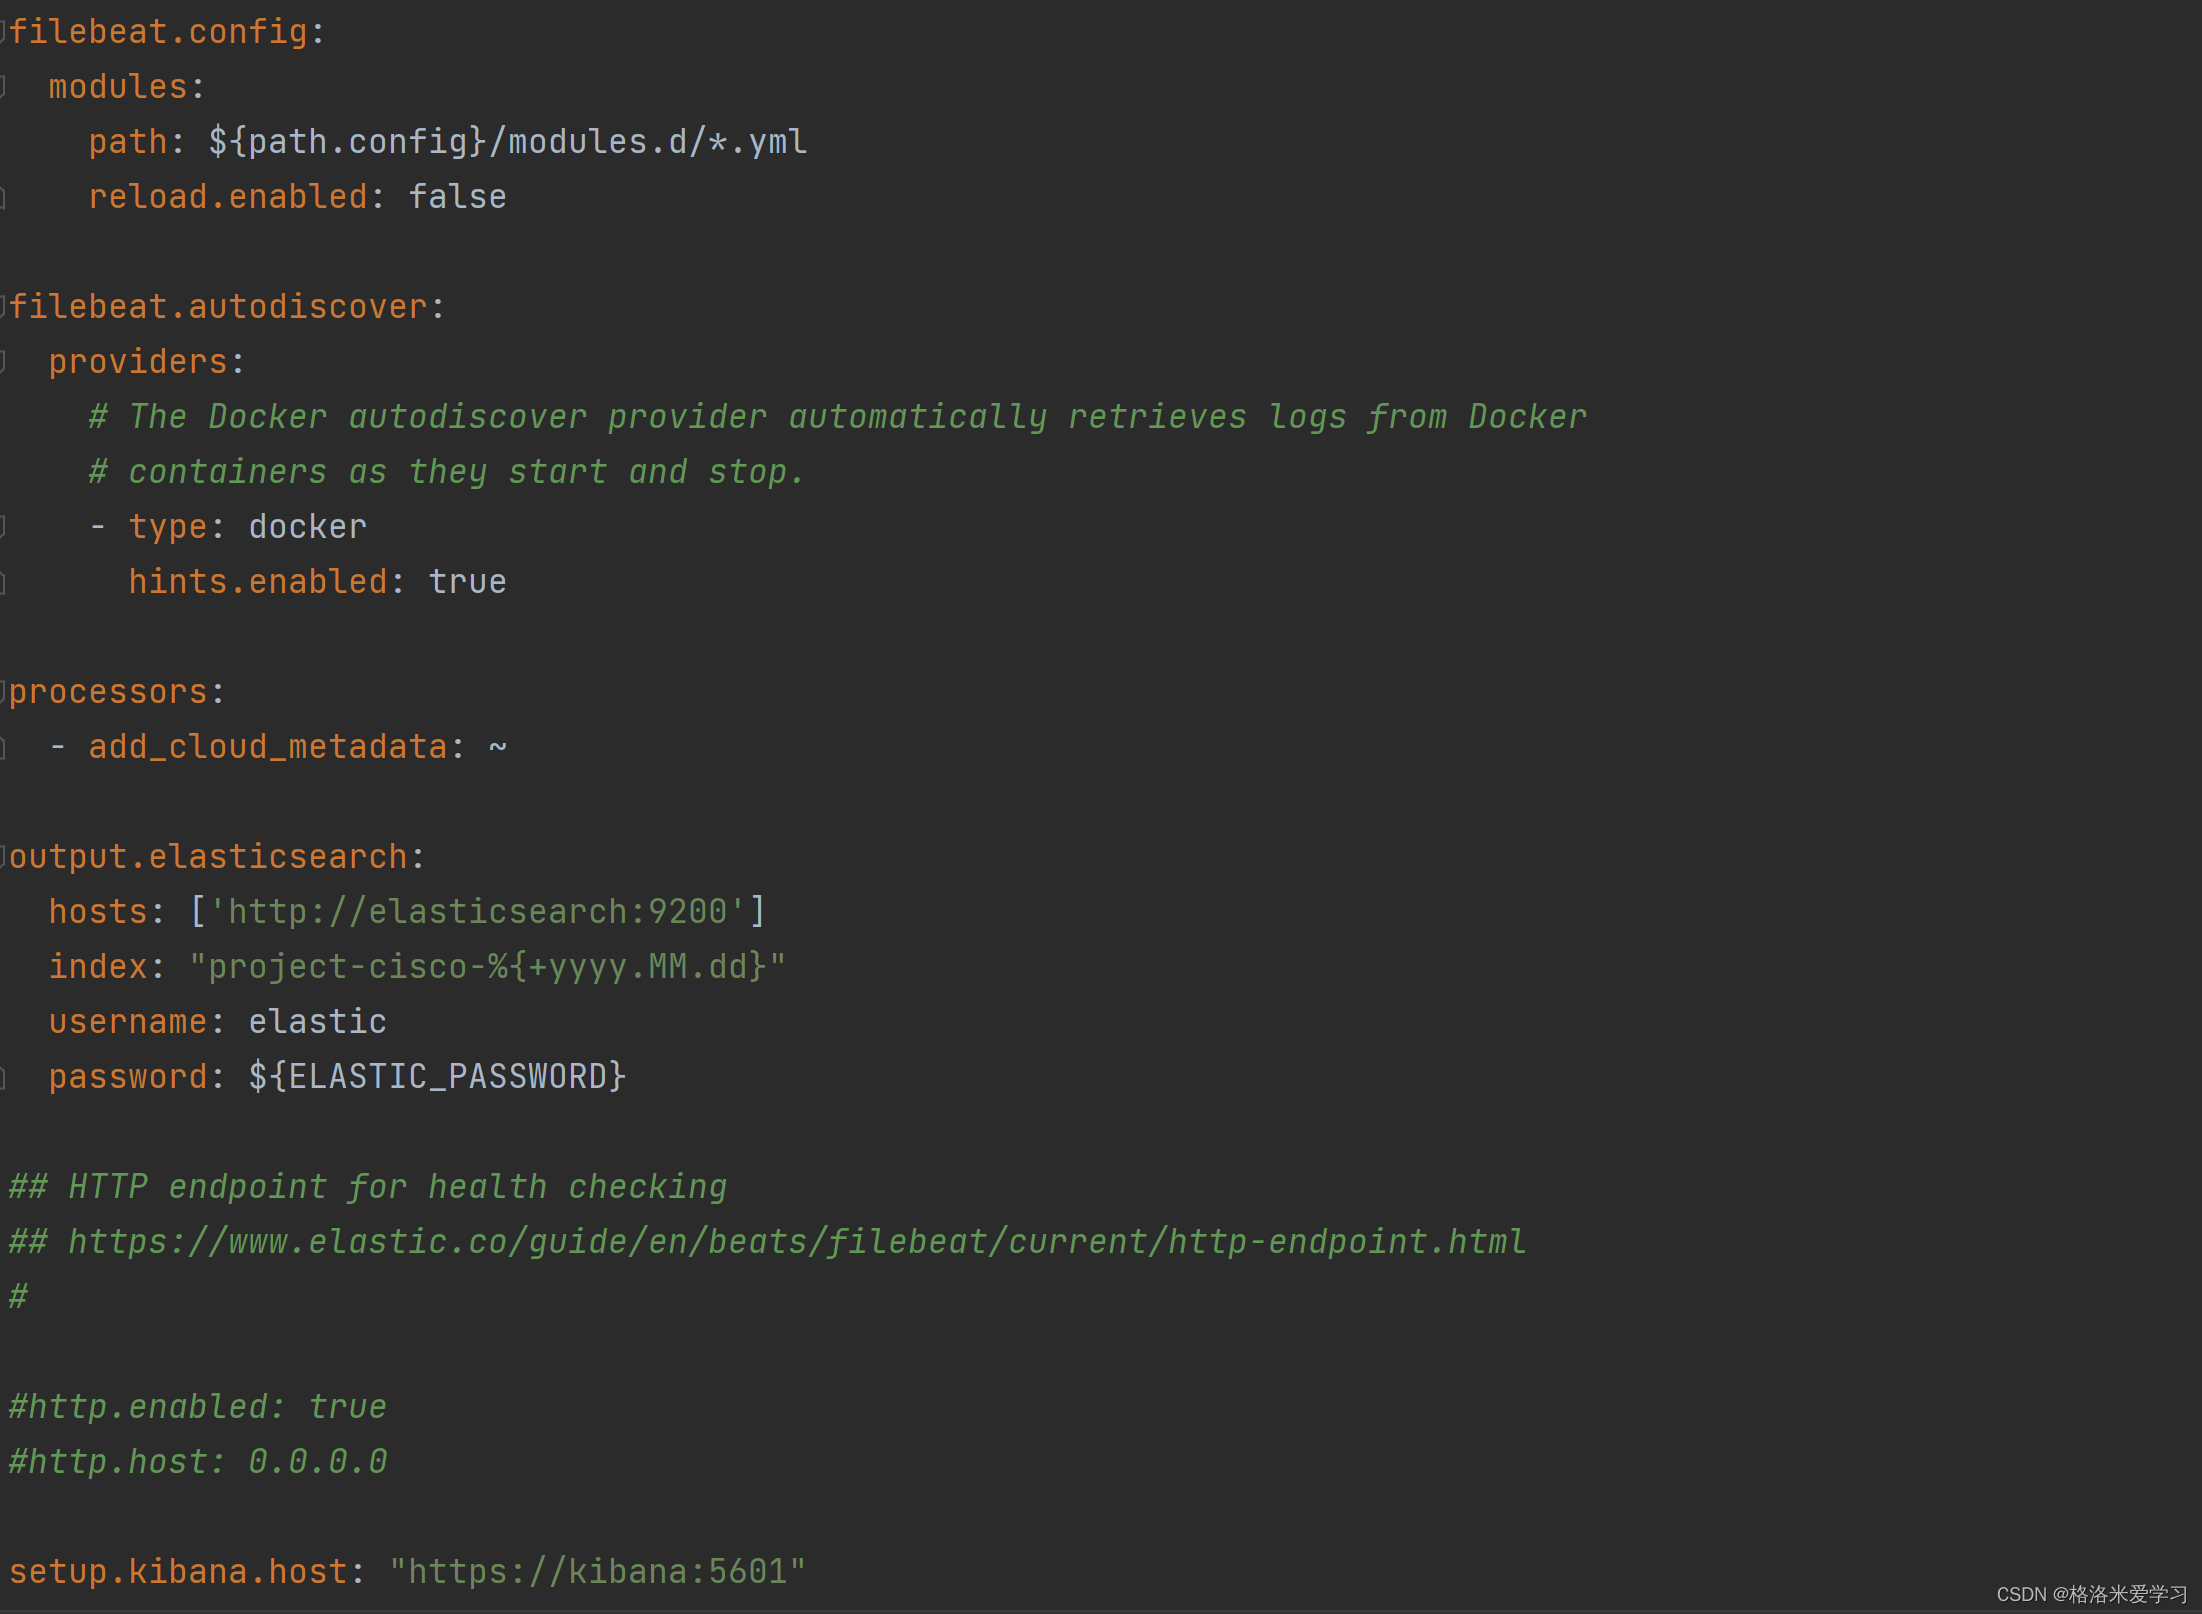Click the 'path' key under modules
This screenshot has height=1614, width=2202.
click(x=128, y=142)
